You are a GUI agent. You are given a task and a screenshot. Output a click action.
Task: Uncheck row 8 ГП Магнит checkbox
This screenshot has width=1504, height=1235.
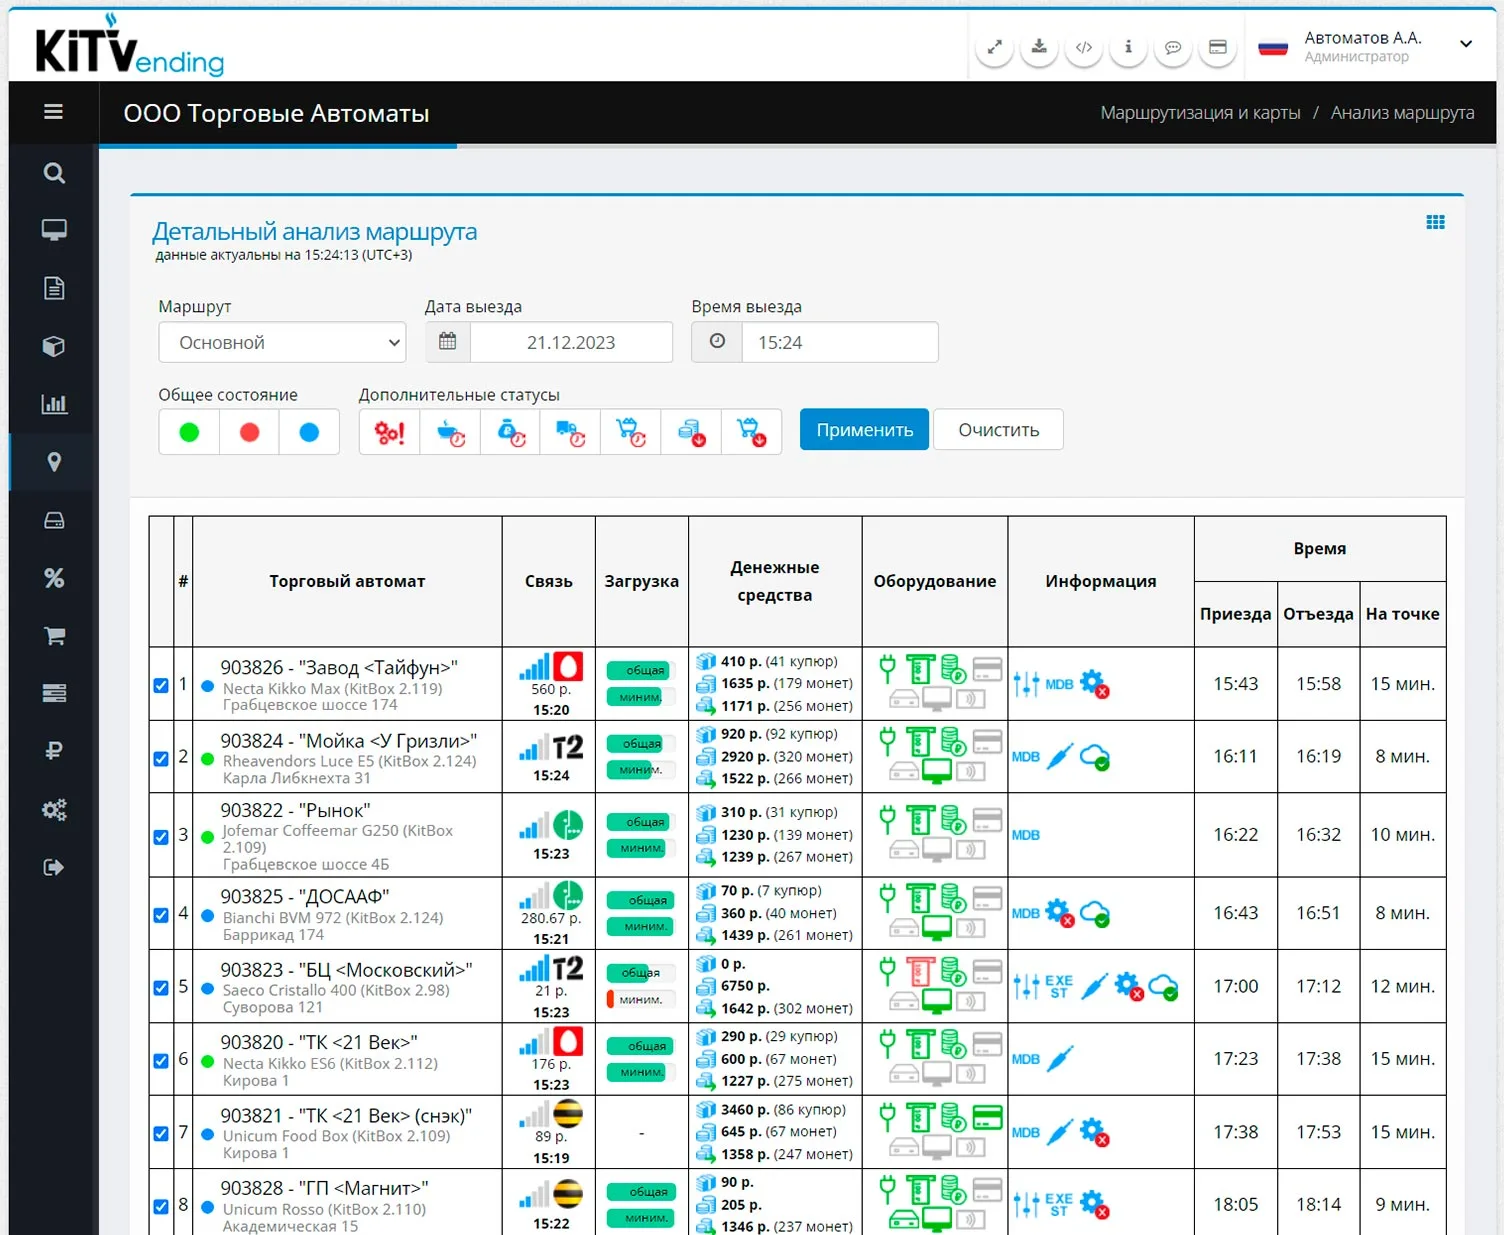(x=161, y=1206)
